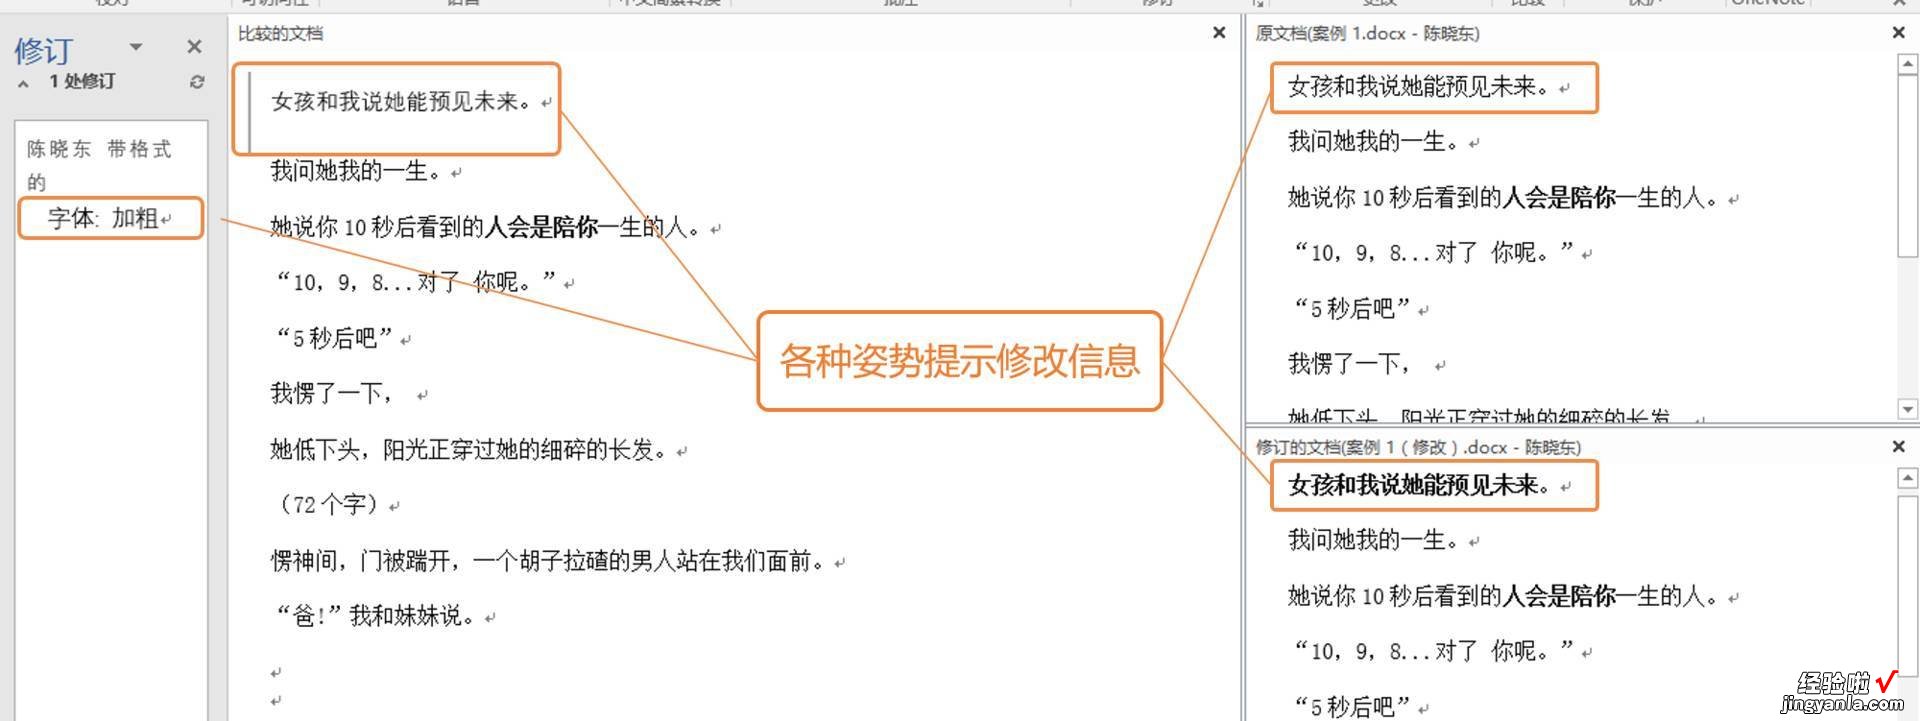
Task: Click 原文档(案例 1.docx - 陈晓东) title
Action: click(x=1367, y=33)
